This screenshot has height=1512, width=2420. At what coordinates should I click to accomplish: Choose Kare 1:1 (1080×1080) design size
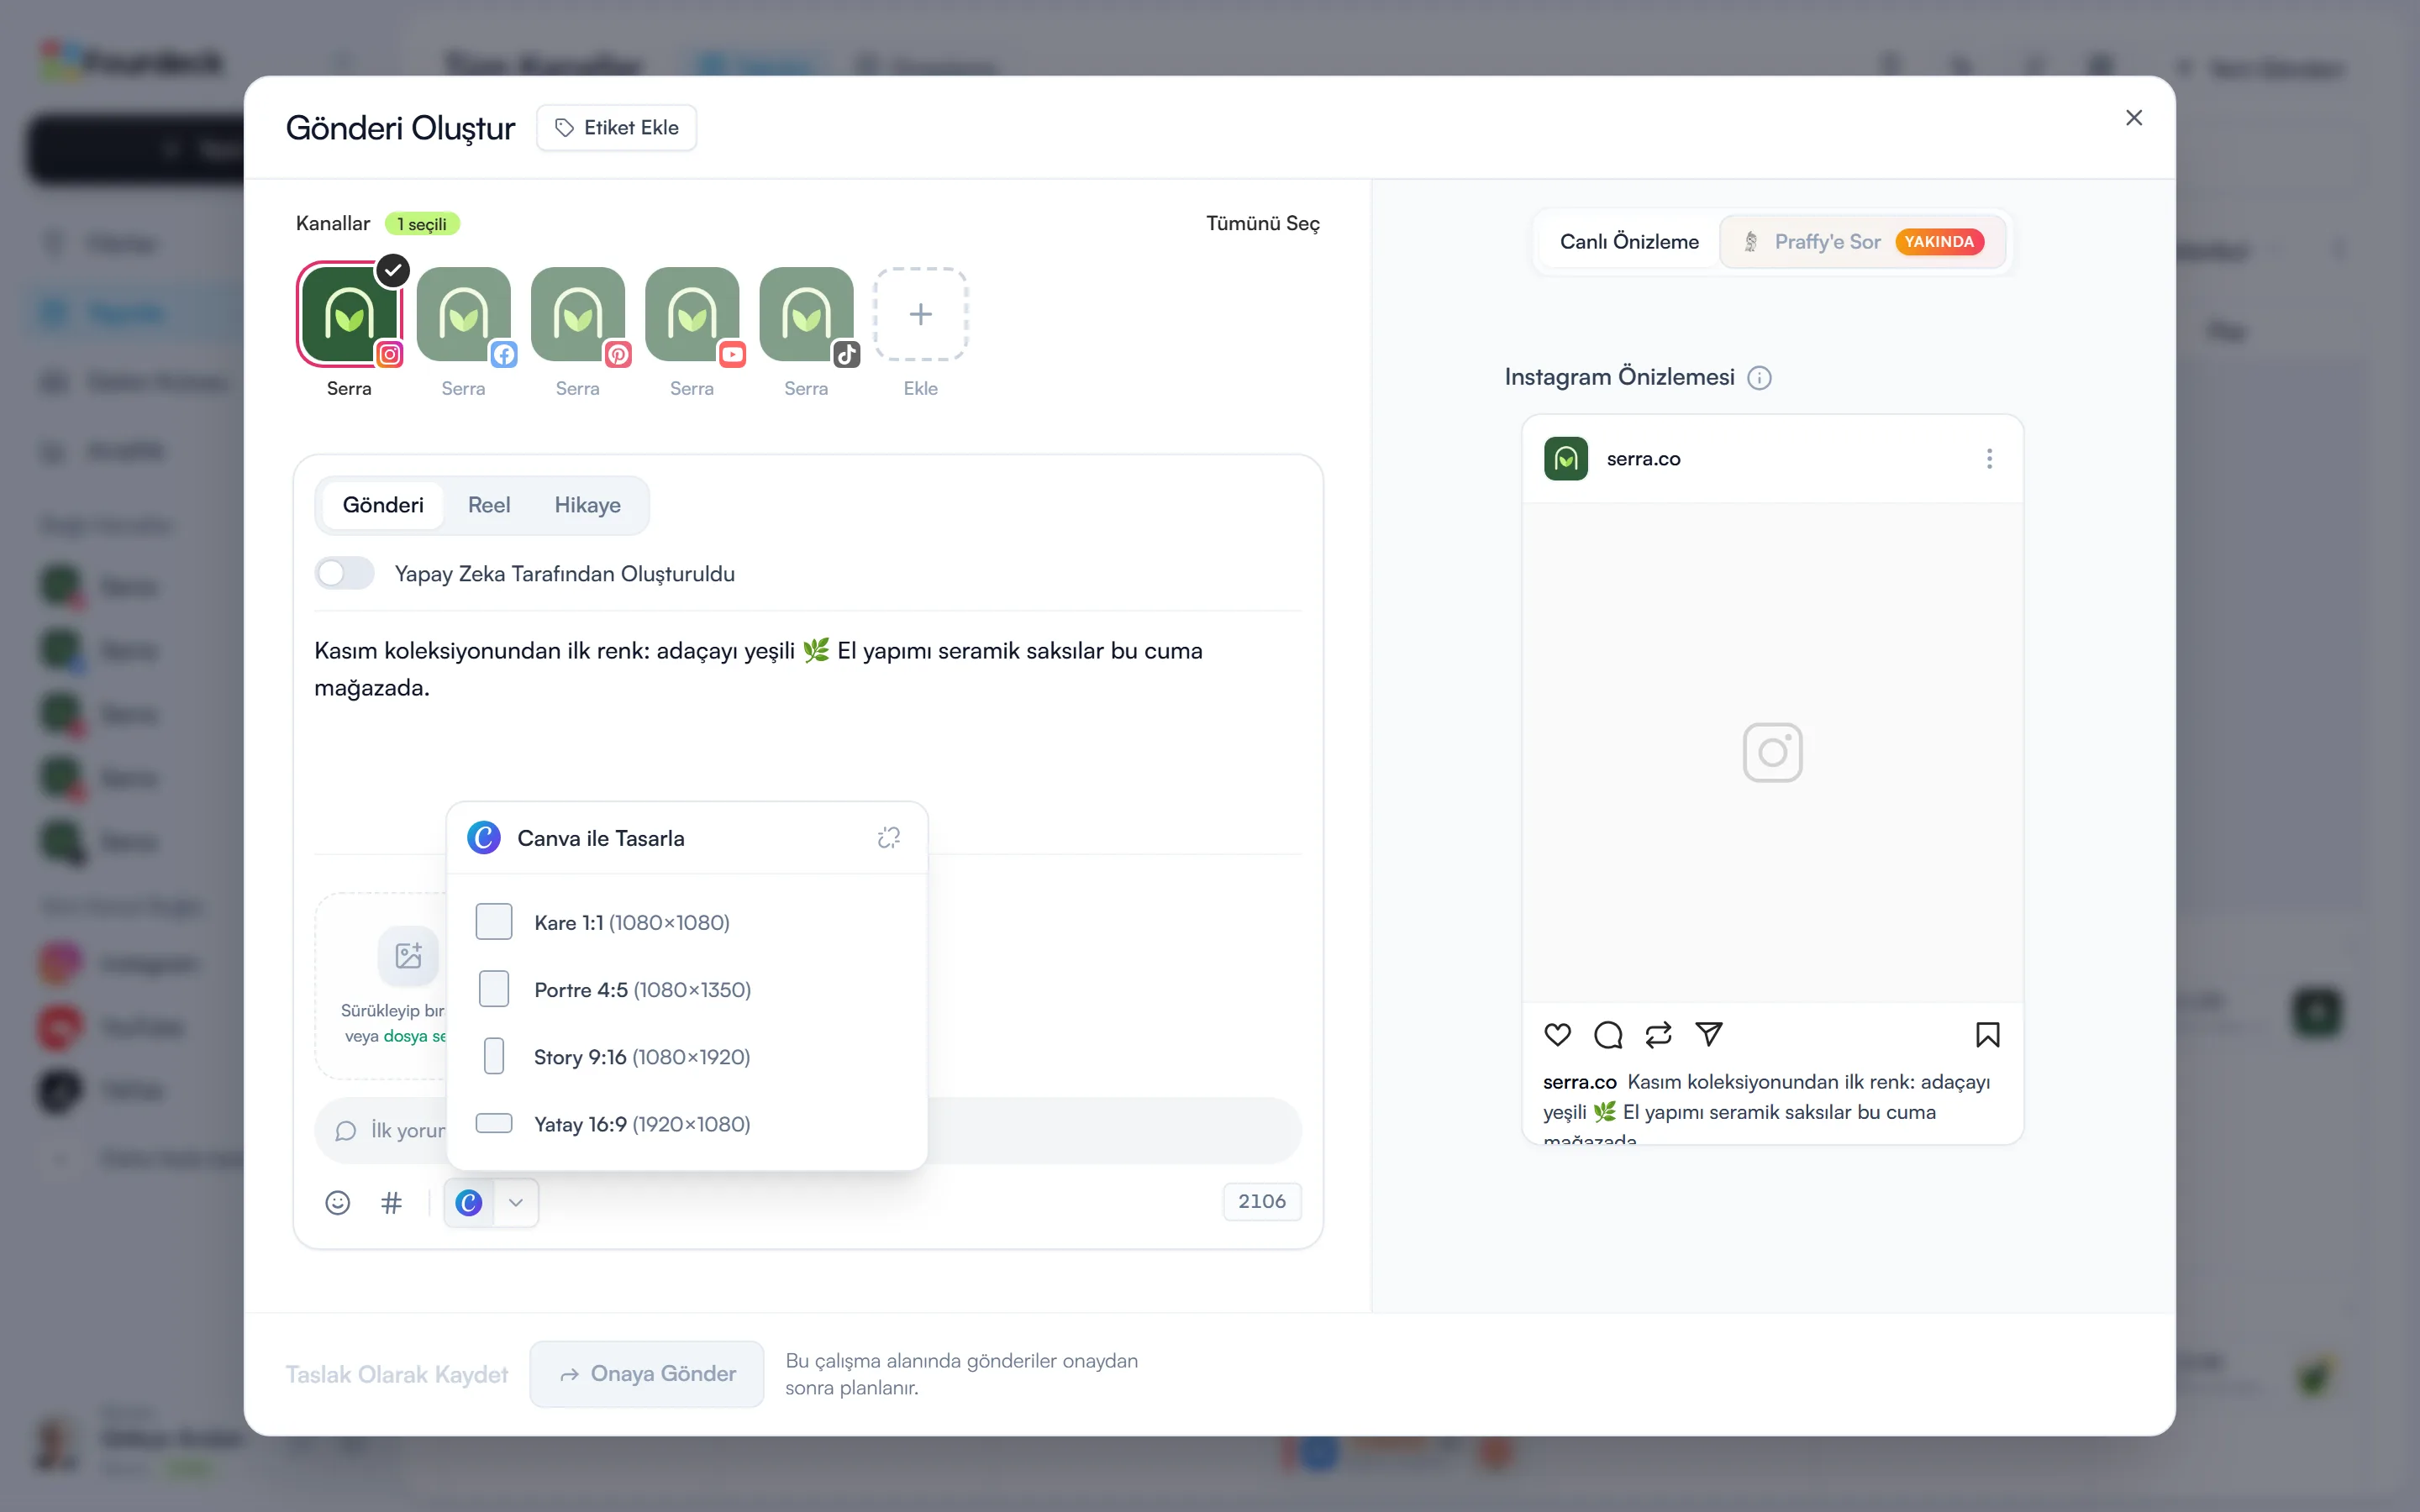(687, 922)
